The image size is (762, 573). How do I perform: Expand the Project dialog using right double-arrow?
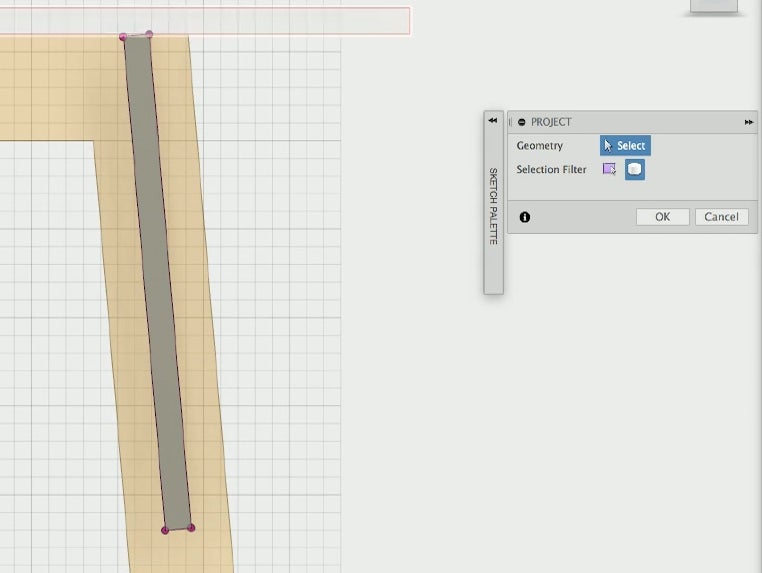click(x=748, y=122)
